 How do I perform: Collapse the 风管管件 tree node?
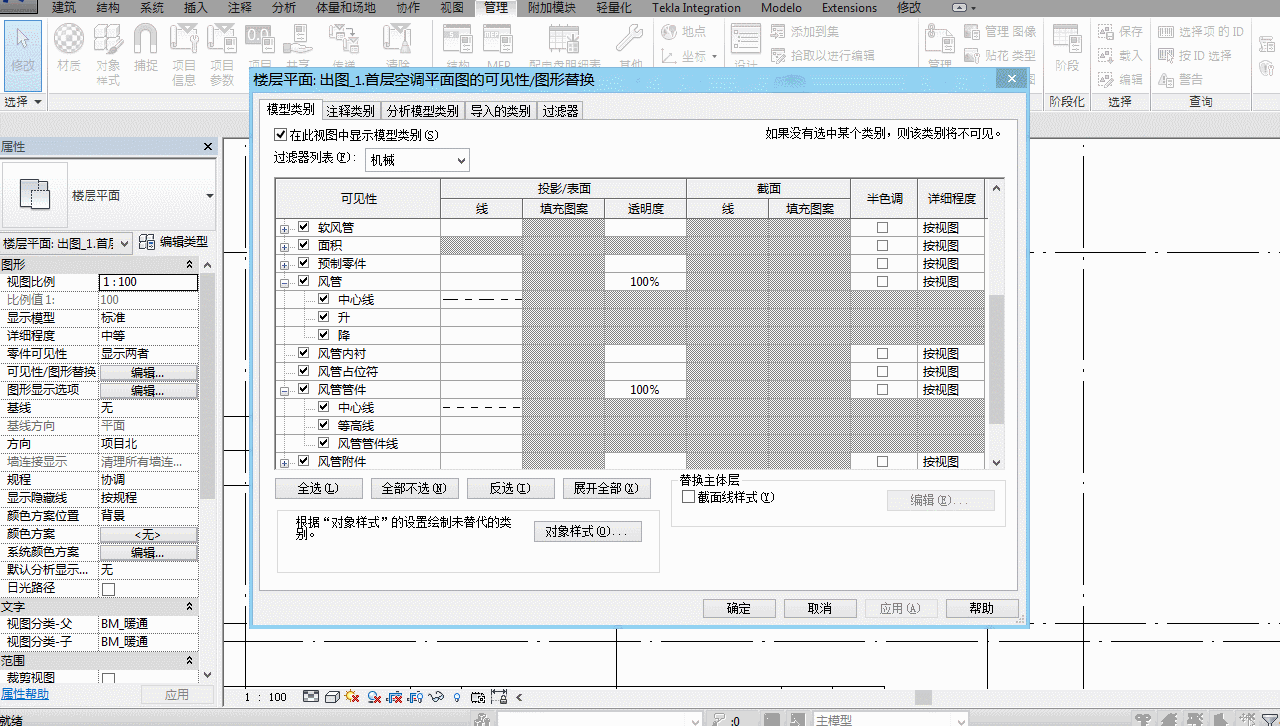(284, 391)
